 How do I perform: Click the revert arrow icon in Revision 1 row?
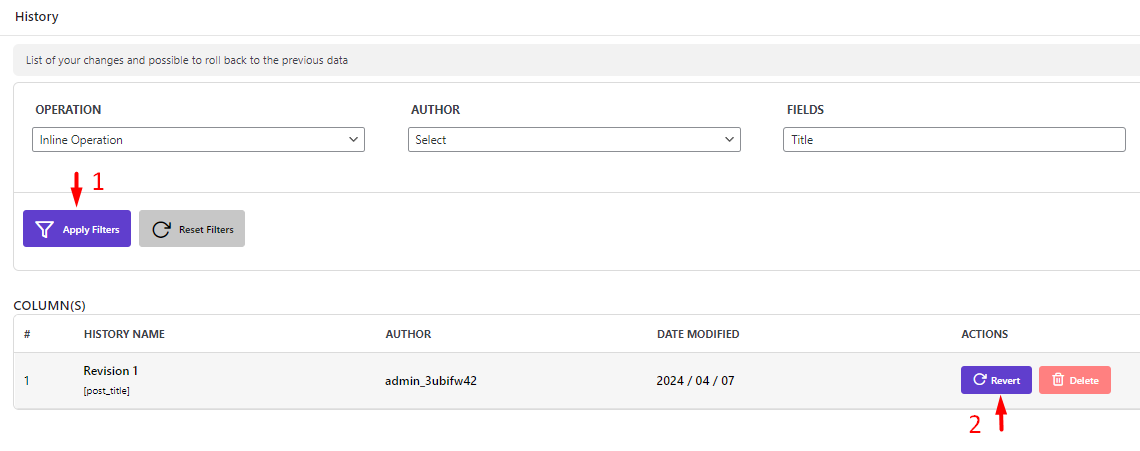[x=979, y=380]
